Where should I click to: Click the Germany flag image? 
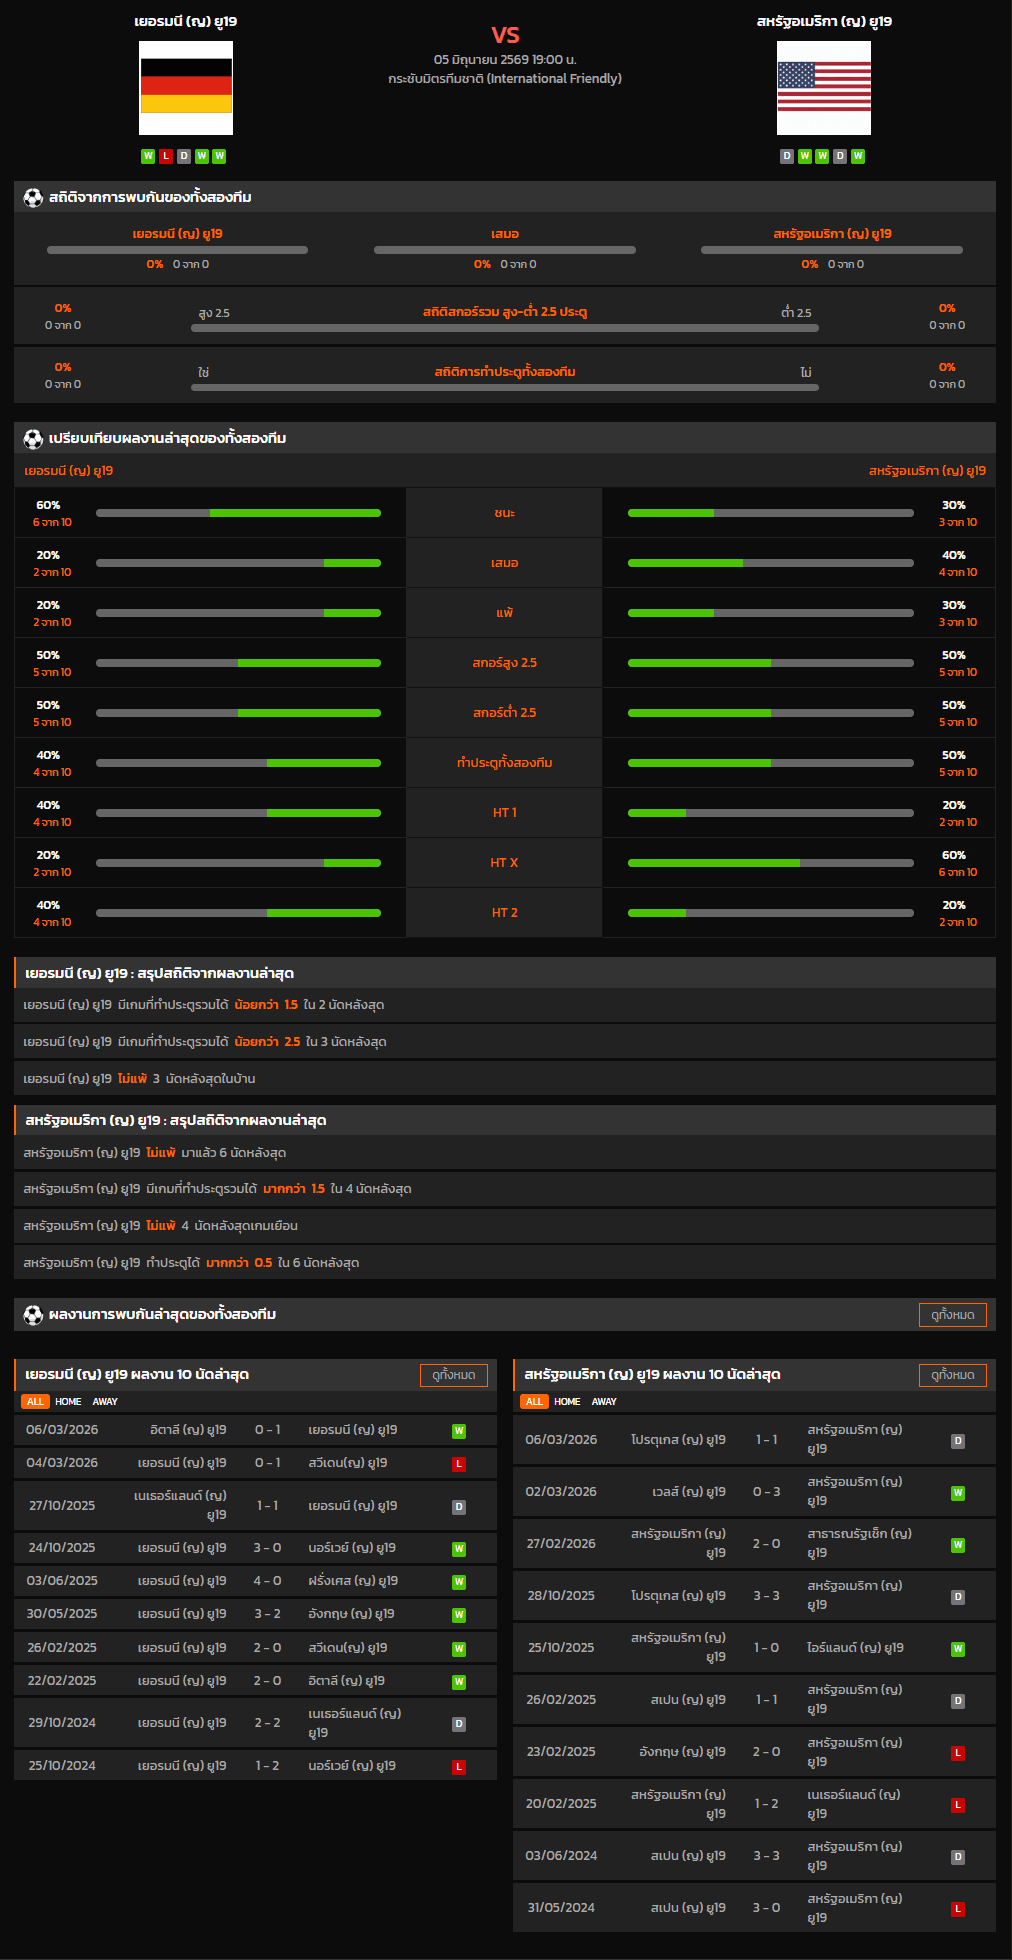(186, 88)
